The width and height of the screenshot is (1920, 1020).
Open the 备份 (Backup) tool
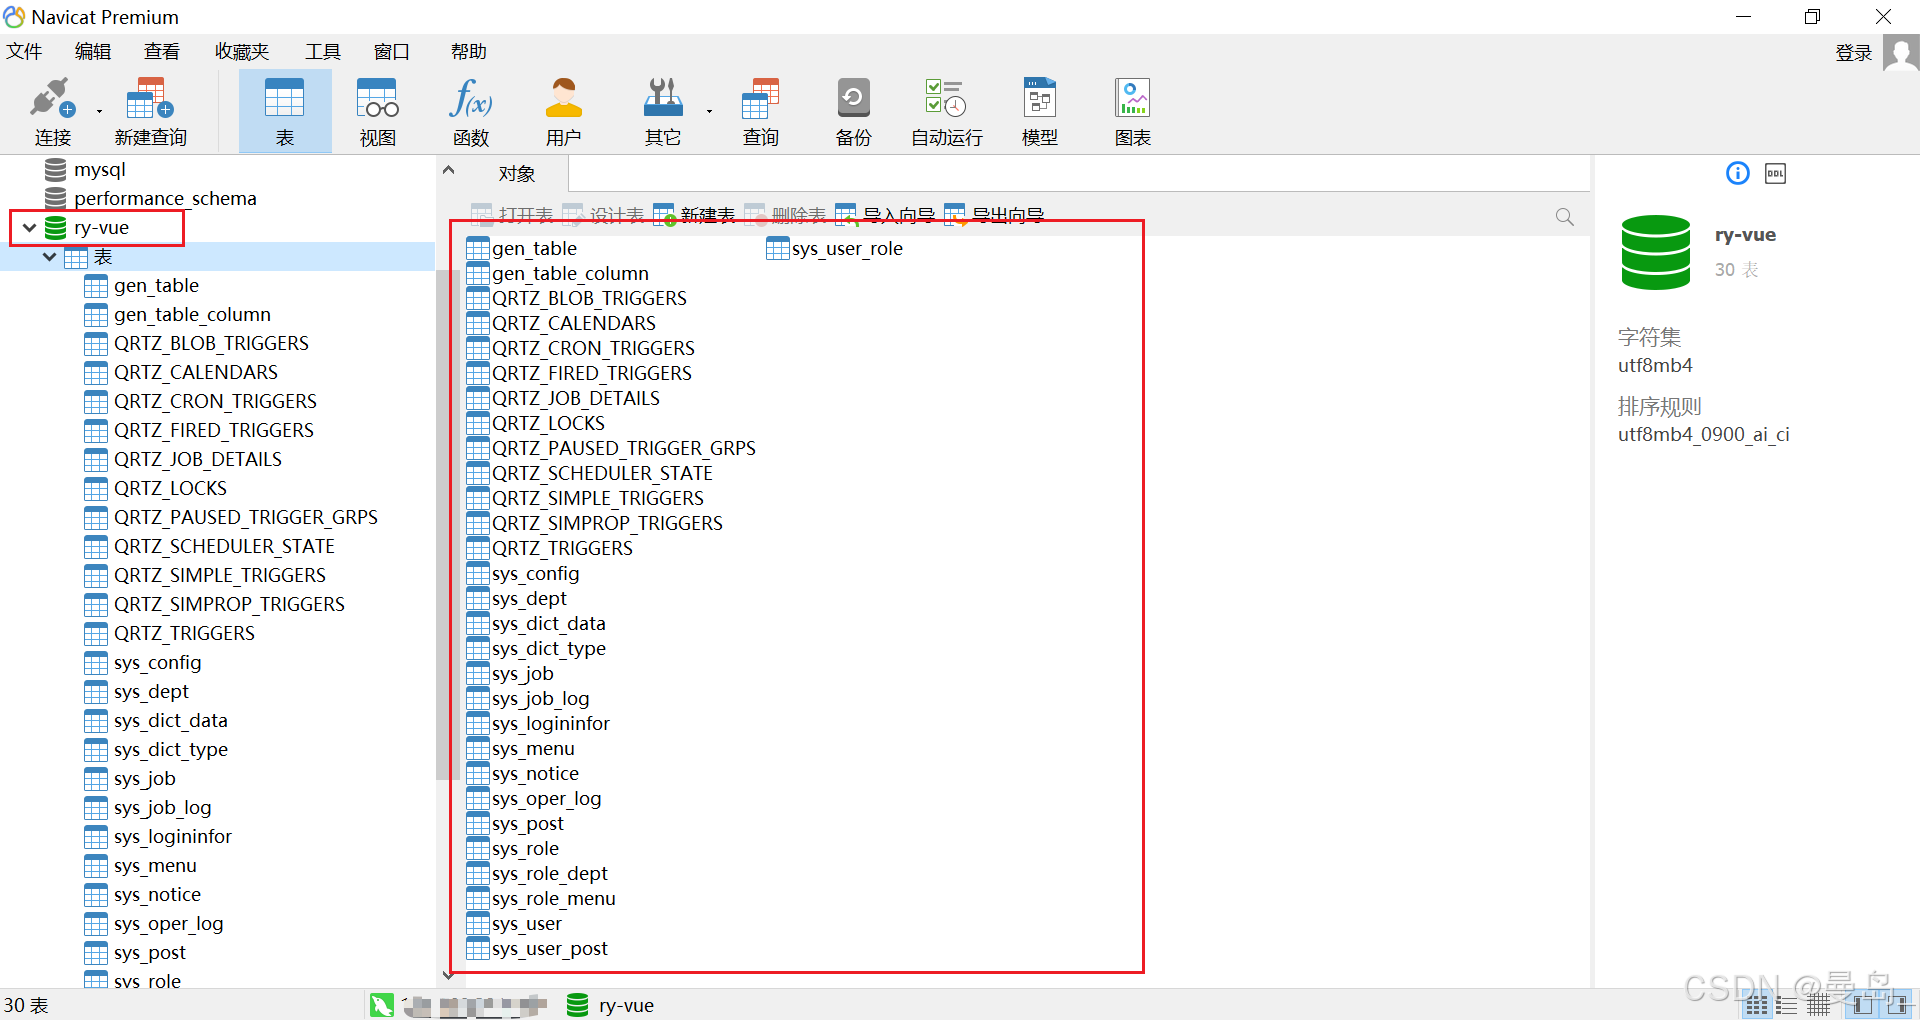[x=853, y=111]
